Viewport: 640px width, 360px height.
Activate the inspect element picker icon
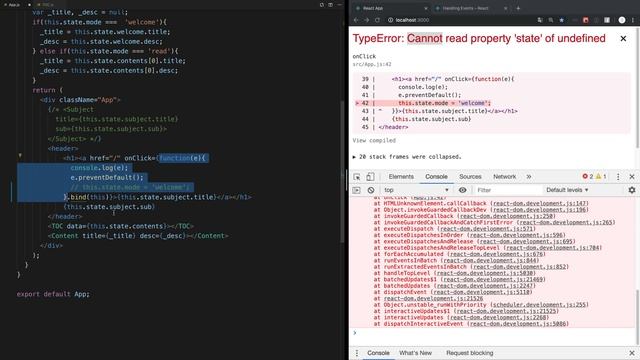click(x=357, y=177)
